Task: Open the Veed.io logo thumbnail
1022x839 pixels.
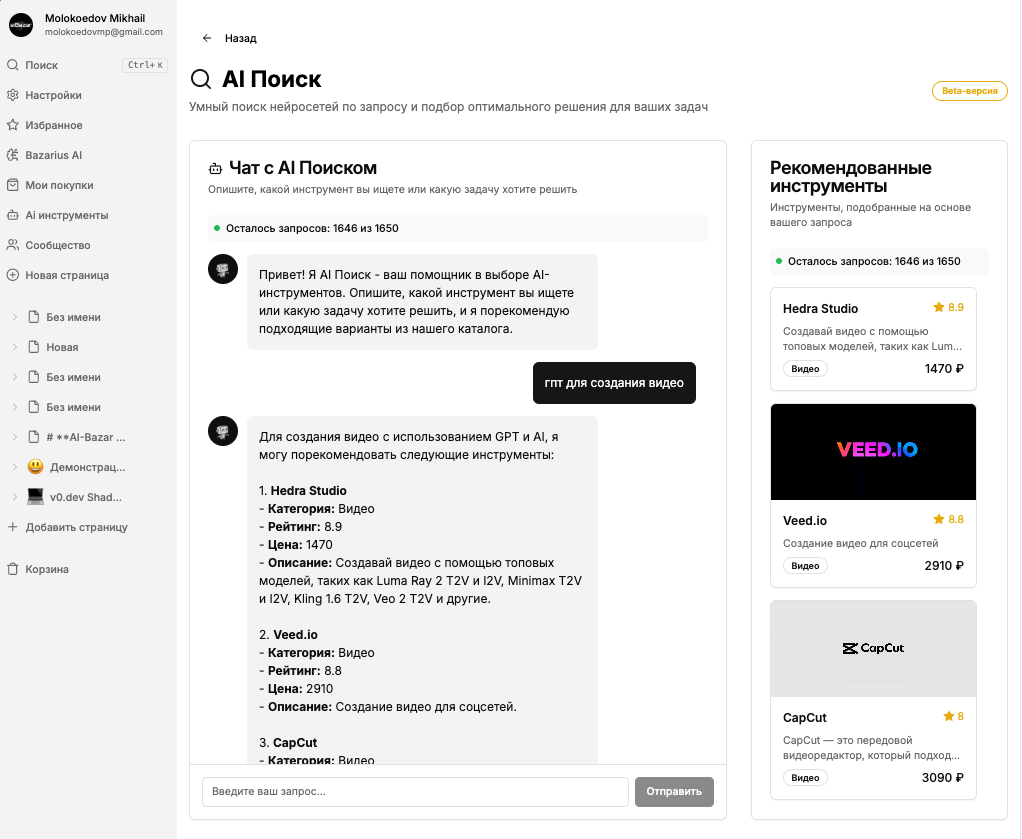Action: 873,451
